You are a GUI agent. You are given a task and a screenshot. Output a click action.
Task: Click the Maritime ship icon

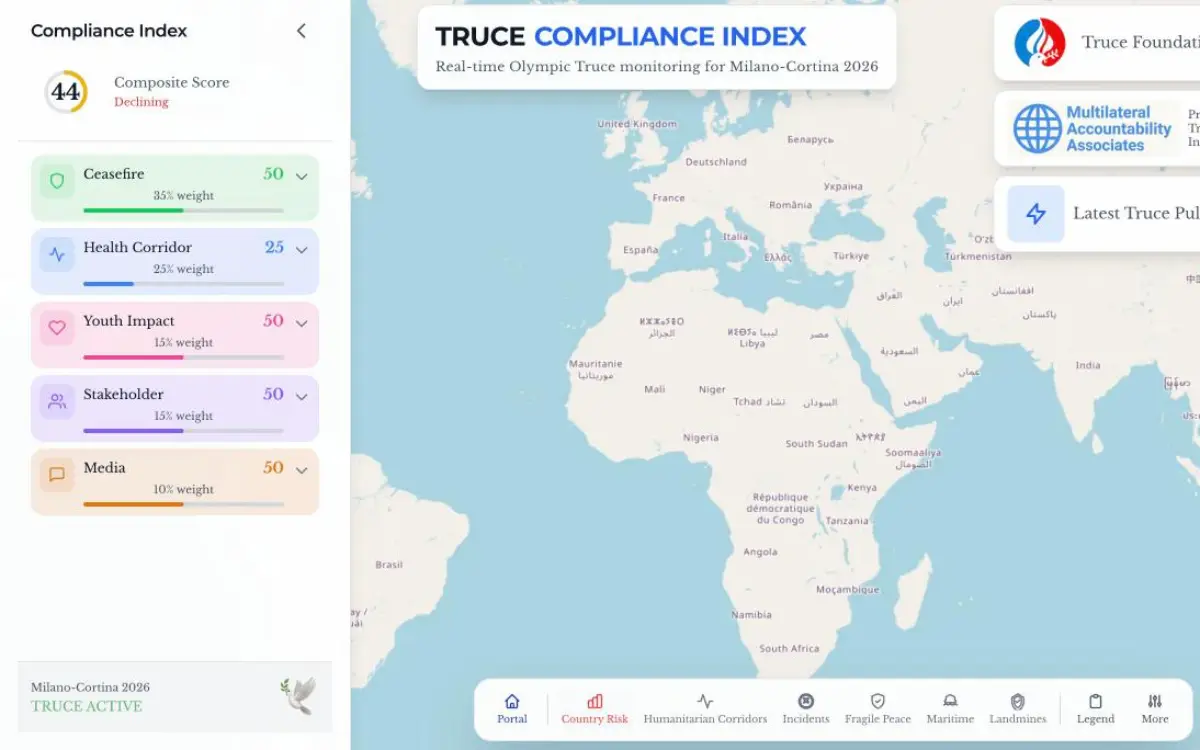950,701
